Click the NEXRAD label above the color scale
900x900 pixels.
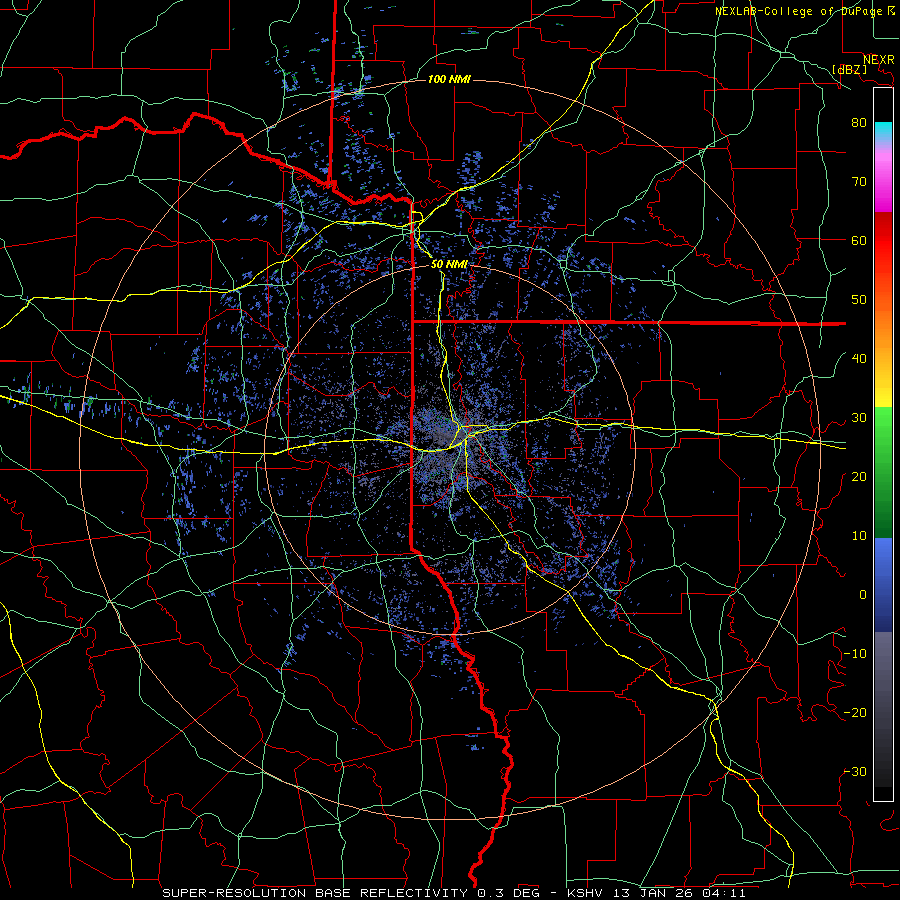[x=879, y=60]
